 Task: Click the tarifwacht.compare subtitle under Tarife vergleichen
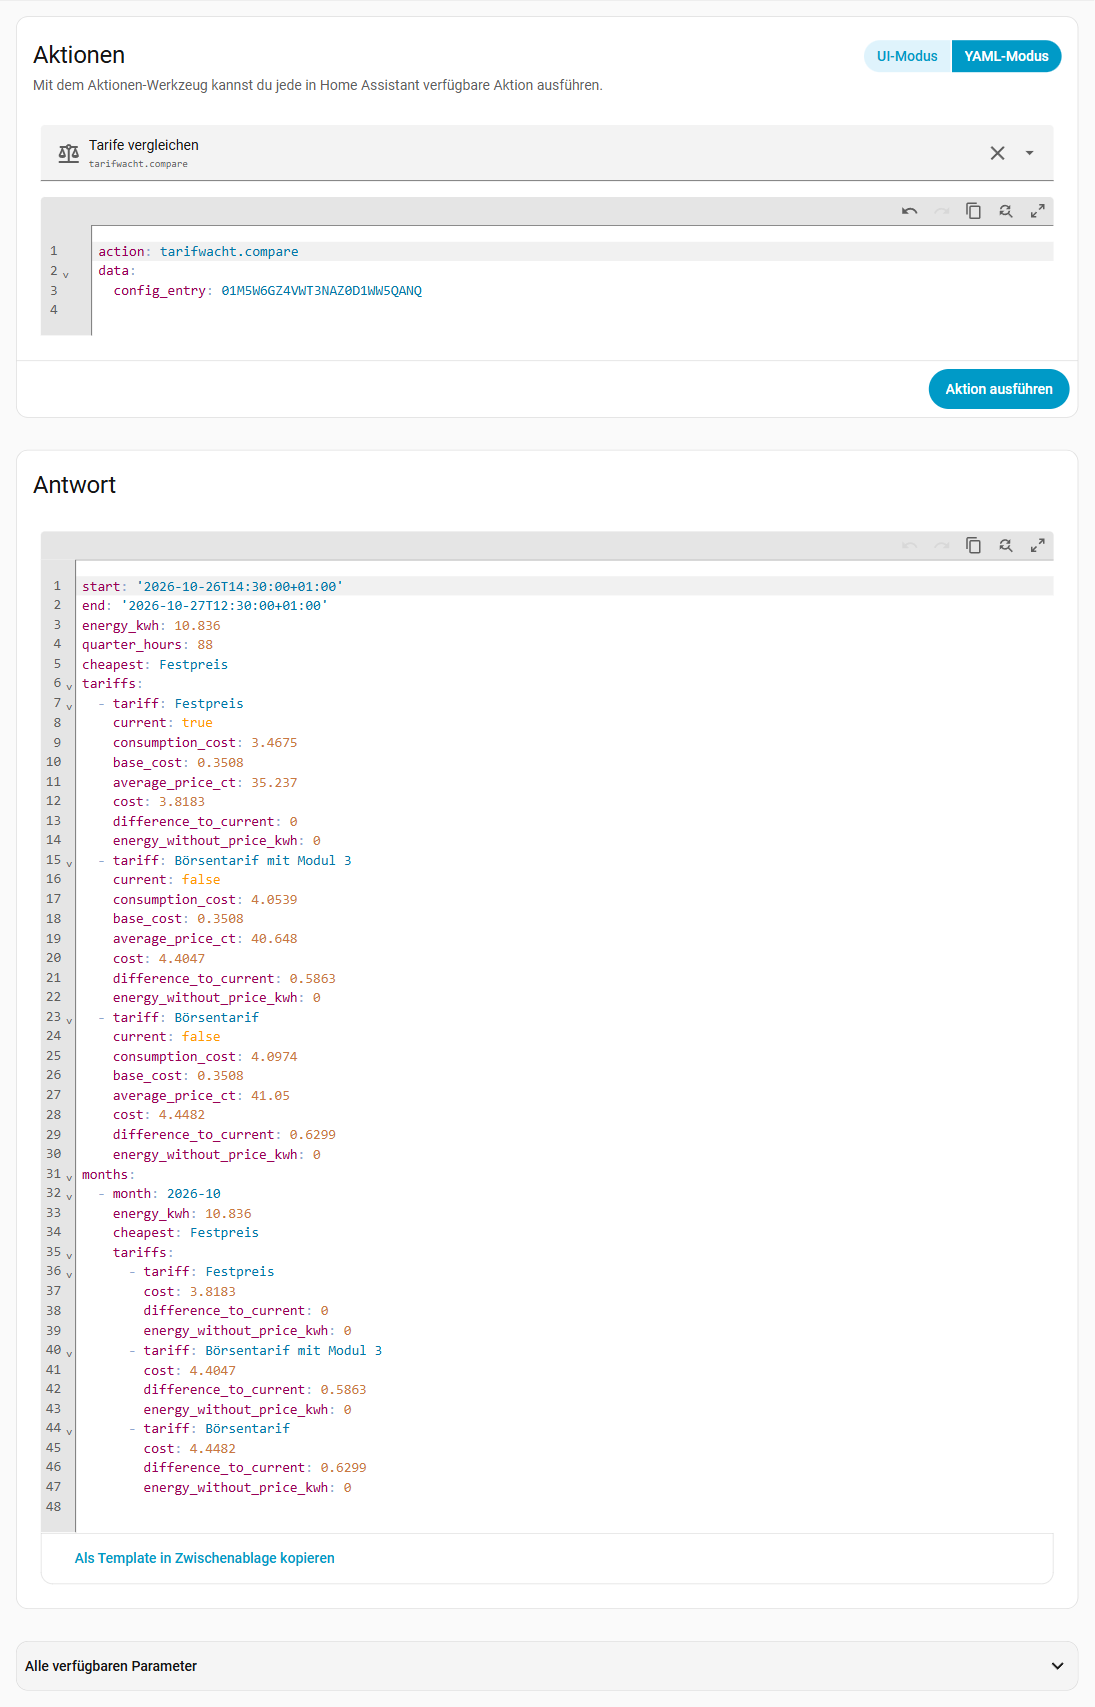click(138, 164)
